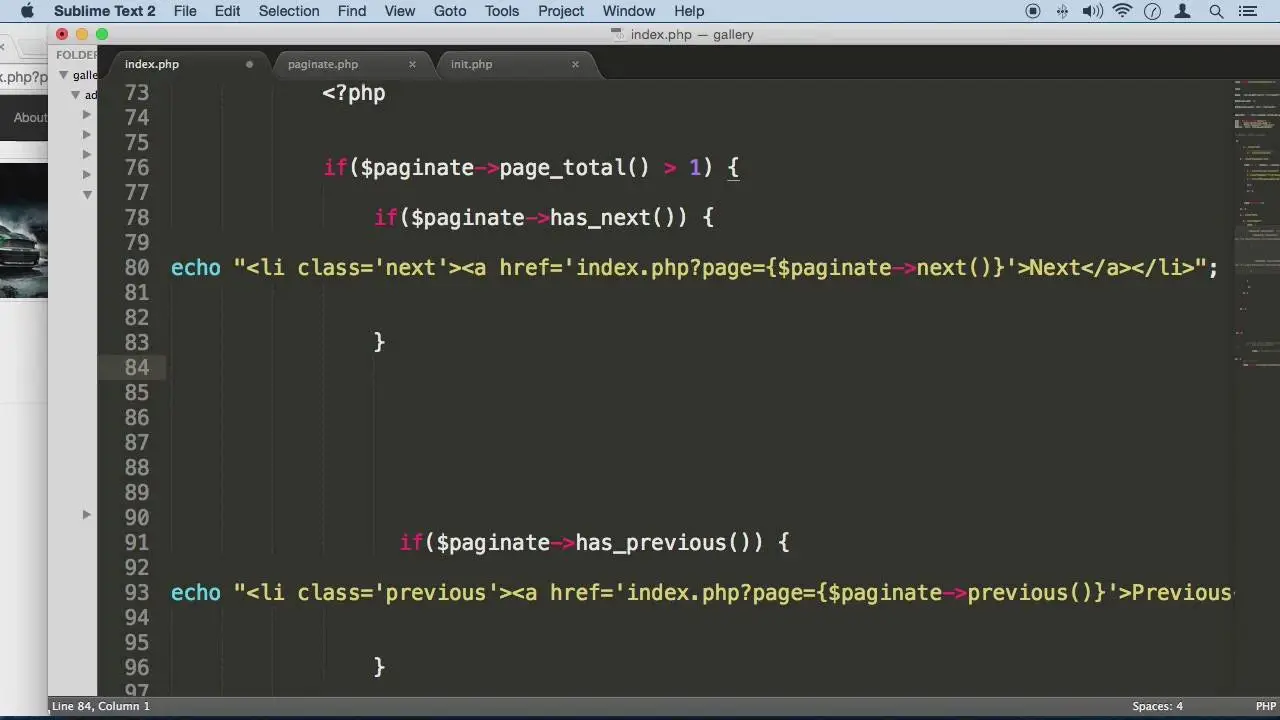The height and width of the screenshot is (720, 1280).
Task: Click the file icon in the window title
Action: point(618,34)
